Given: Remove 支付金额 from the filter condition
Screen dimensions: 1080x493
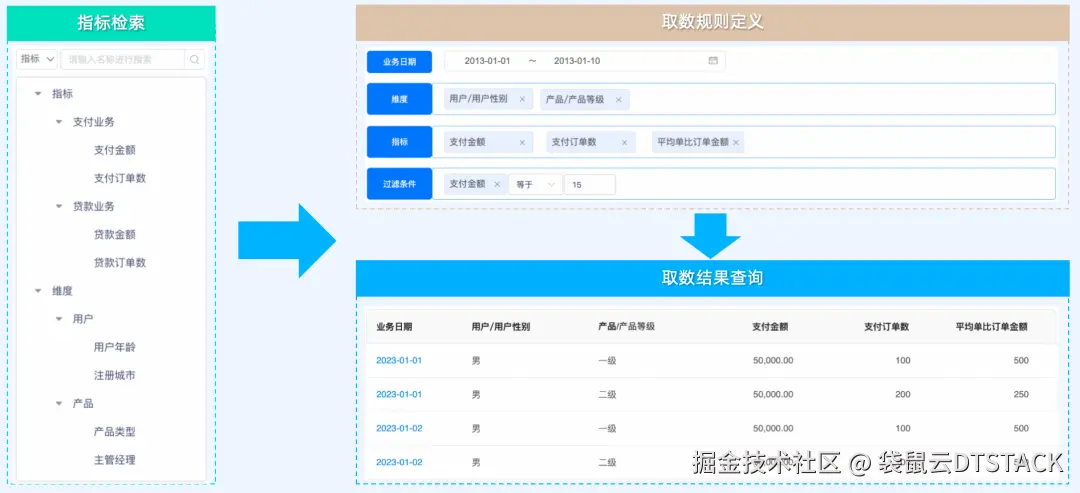Looking at the screenshot, I should [497, 185].
